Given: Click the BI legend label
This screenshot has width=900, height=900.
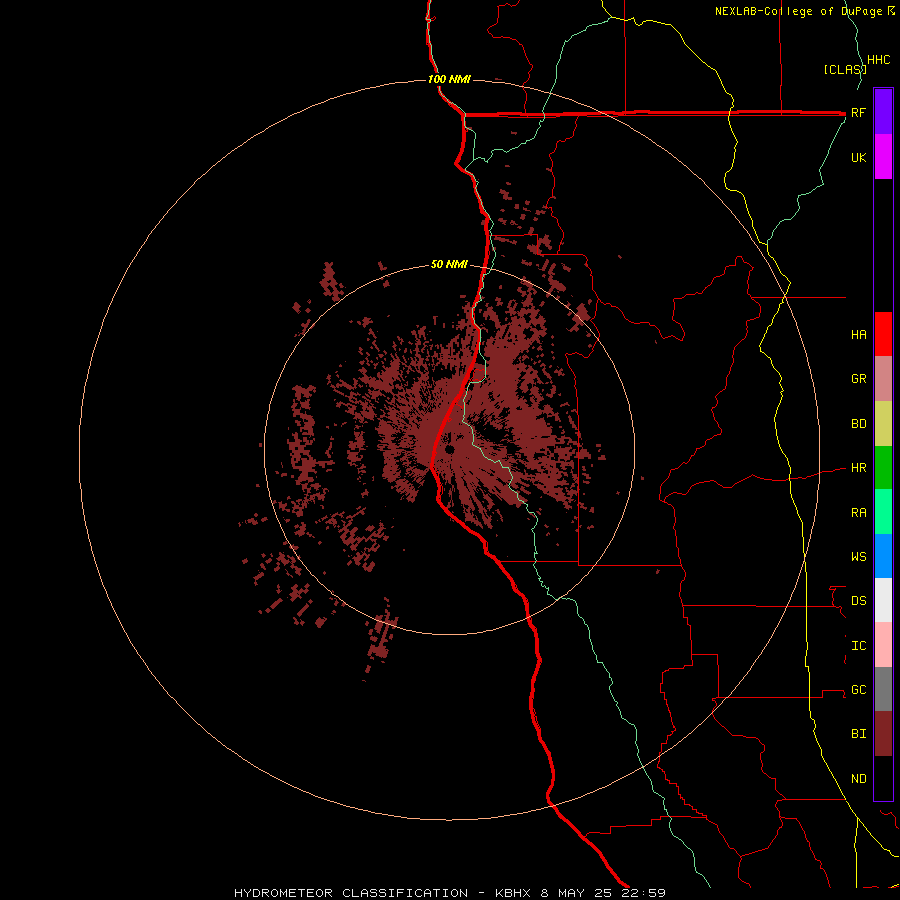Looking at the screenshot, I should [858, 734].
